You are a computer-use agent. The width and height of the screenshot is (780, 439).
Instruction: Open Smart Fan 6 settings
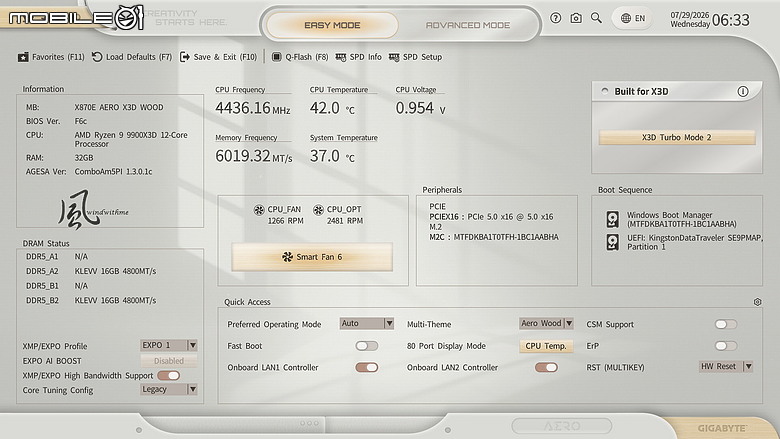pos(312,257)
